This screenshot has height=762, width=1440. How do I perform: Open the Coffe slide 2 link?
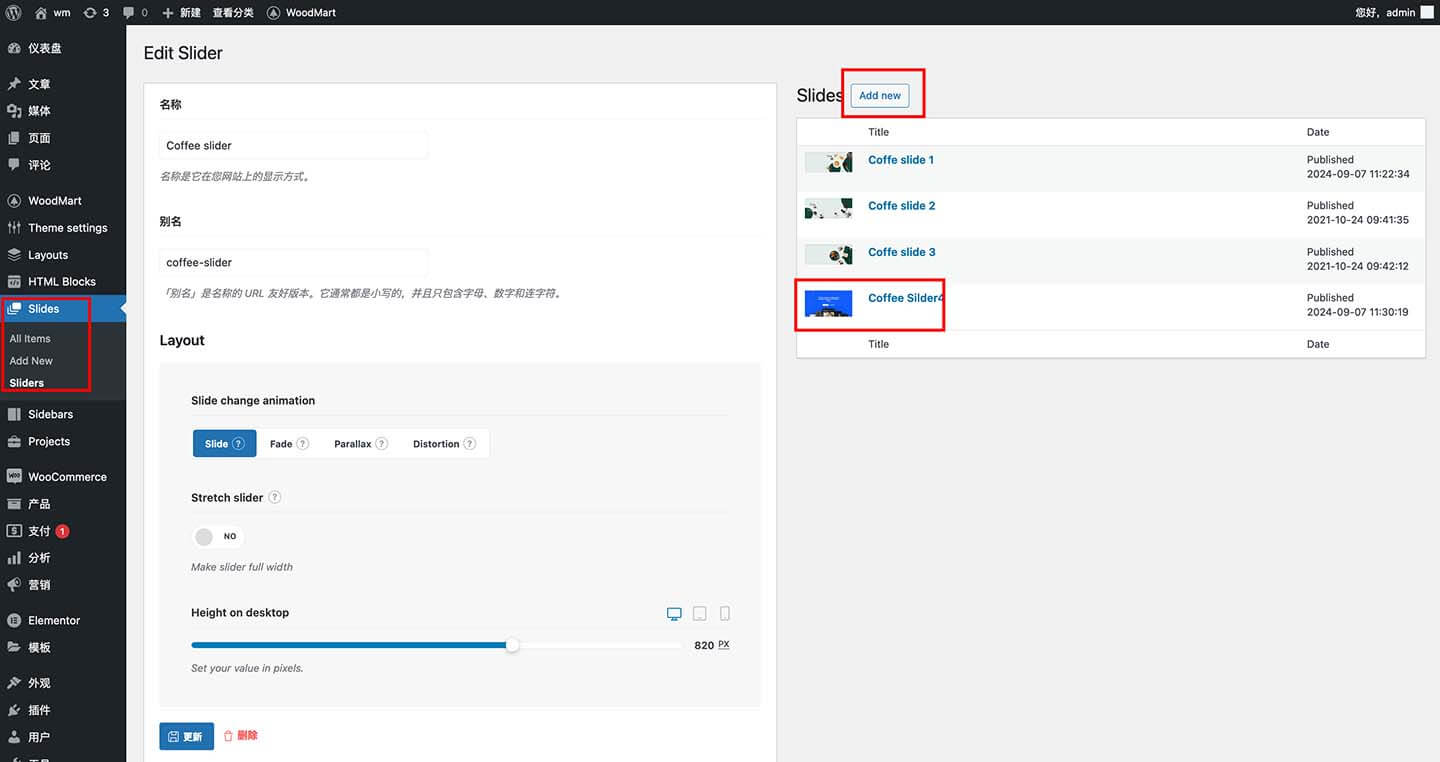(x=902, y=206)
